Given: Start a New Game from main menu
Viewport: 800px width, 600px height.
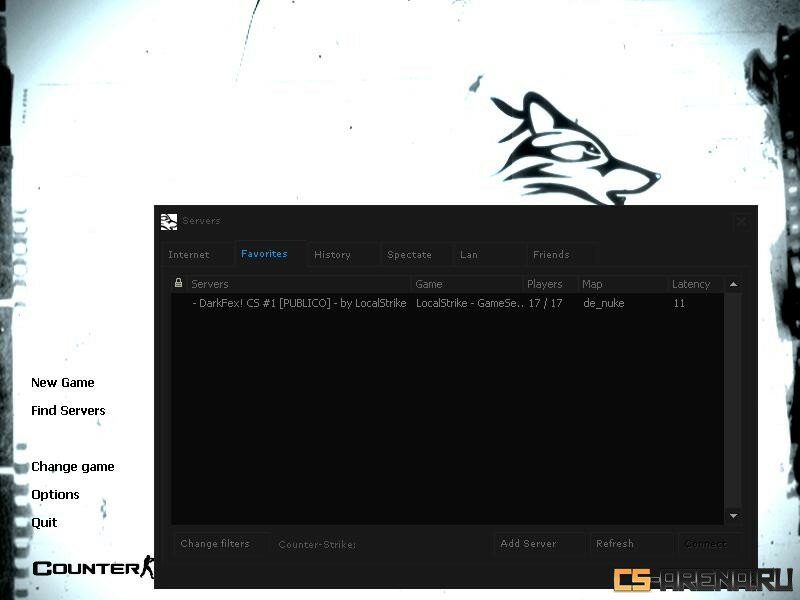Looking at the screenshot, I should click(x=63, y=383).
